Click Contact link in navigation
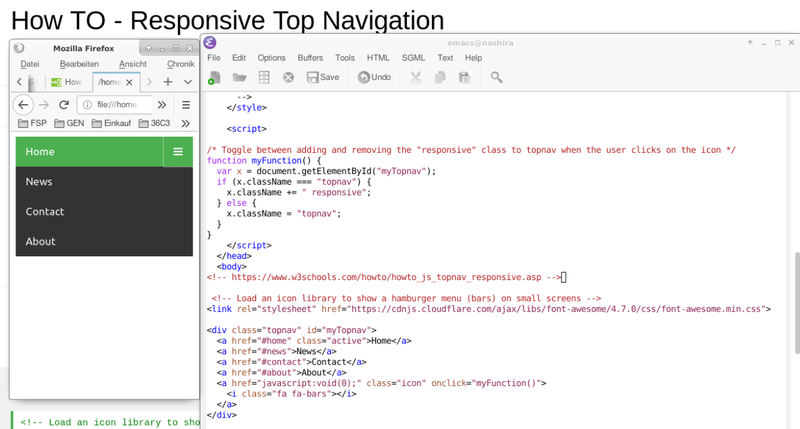Screen dimensions: 800x429 [104, 211]
